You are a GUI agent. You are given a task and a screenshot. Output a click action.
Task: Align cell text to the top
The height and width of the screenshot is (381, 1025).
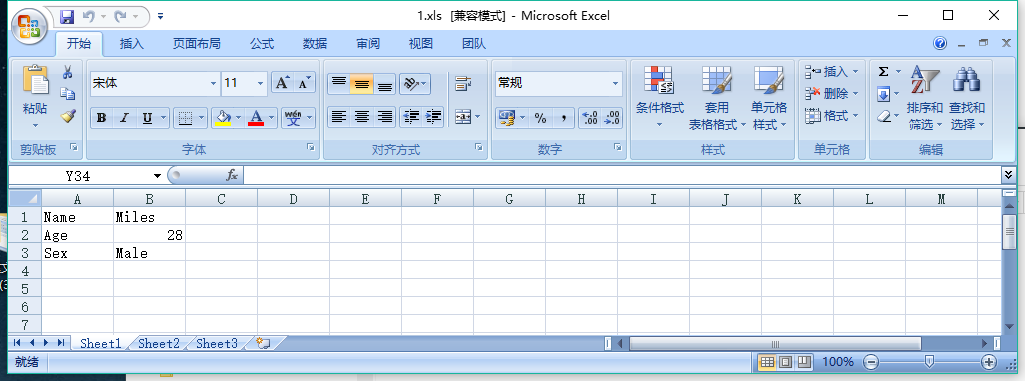tap(339, 84)
